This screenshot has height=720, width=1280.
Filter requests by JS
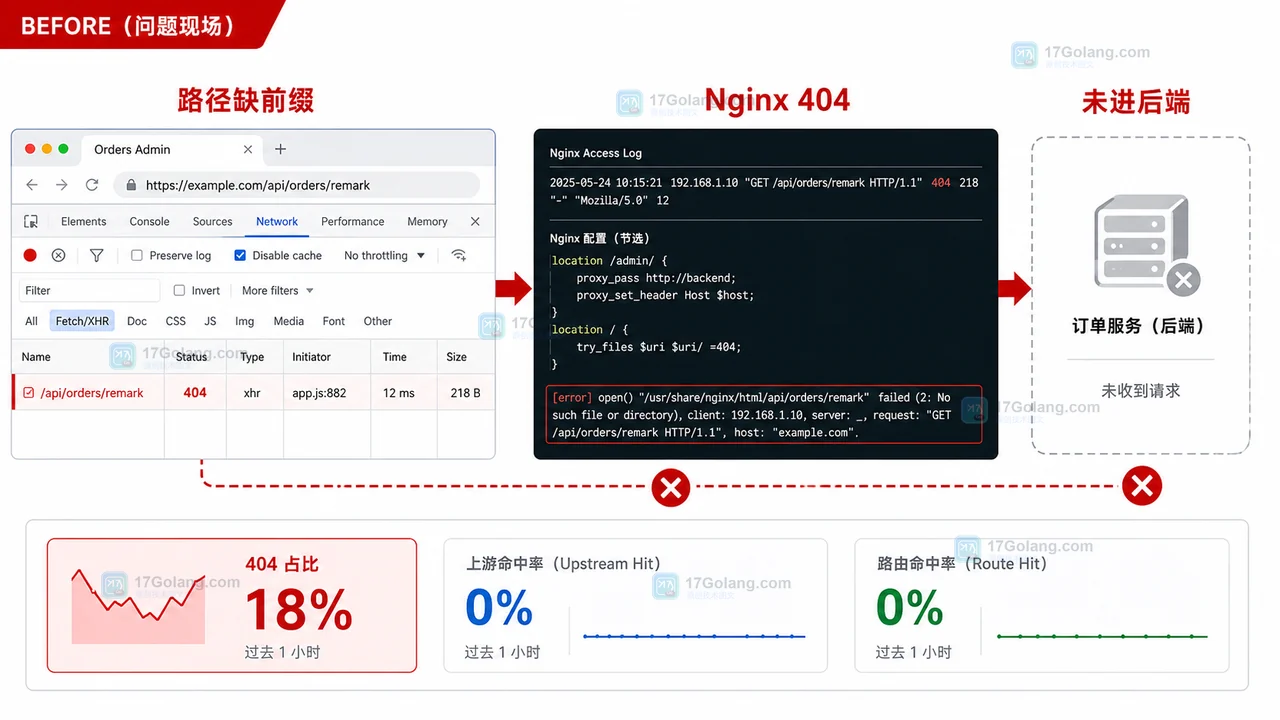(210, 321)
